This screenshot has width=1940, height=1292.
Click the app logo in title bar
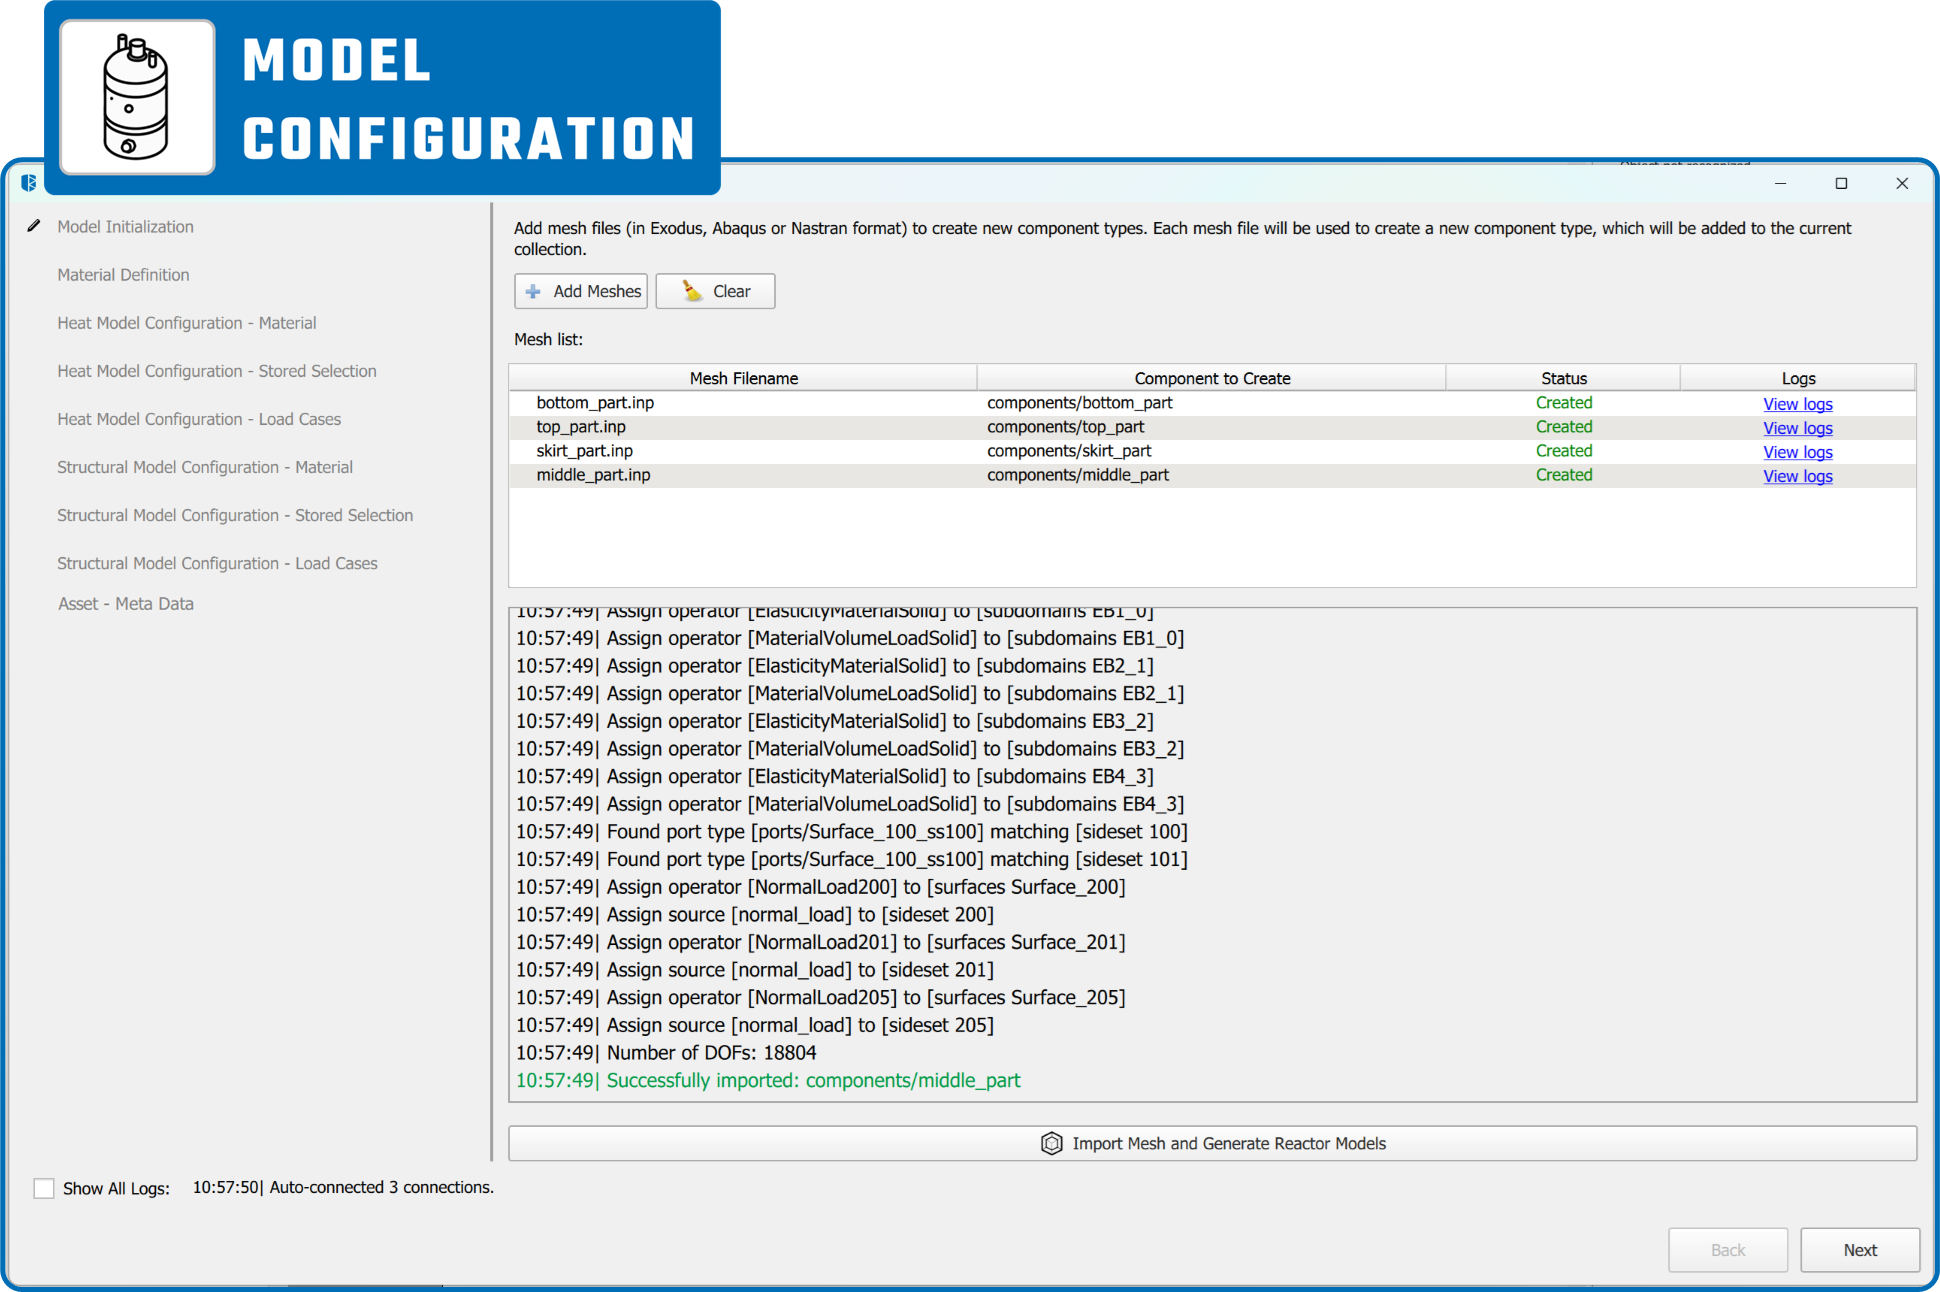coord(28,183)
